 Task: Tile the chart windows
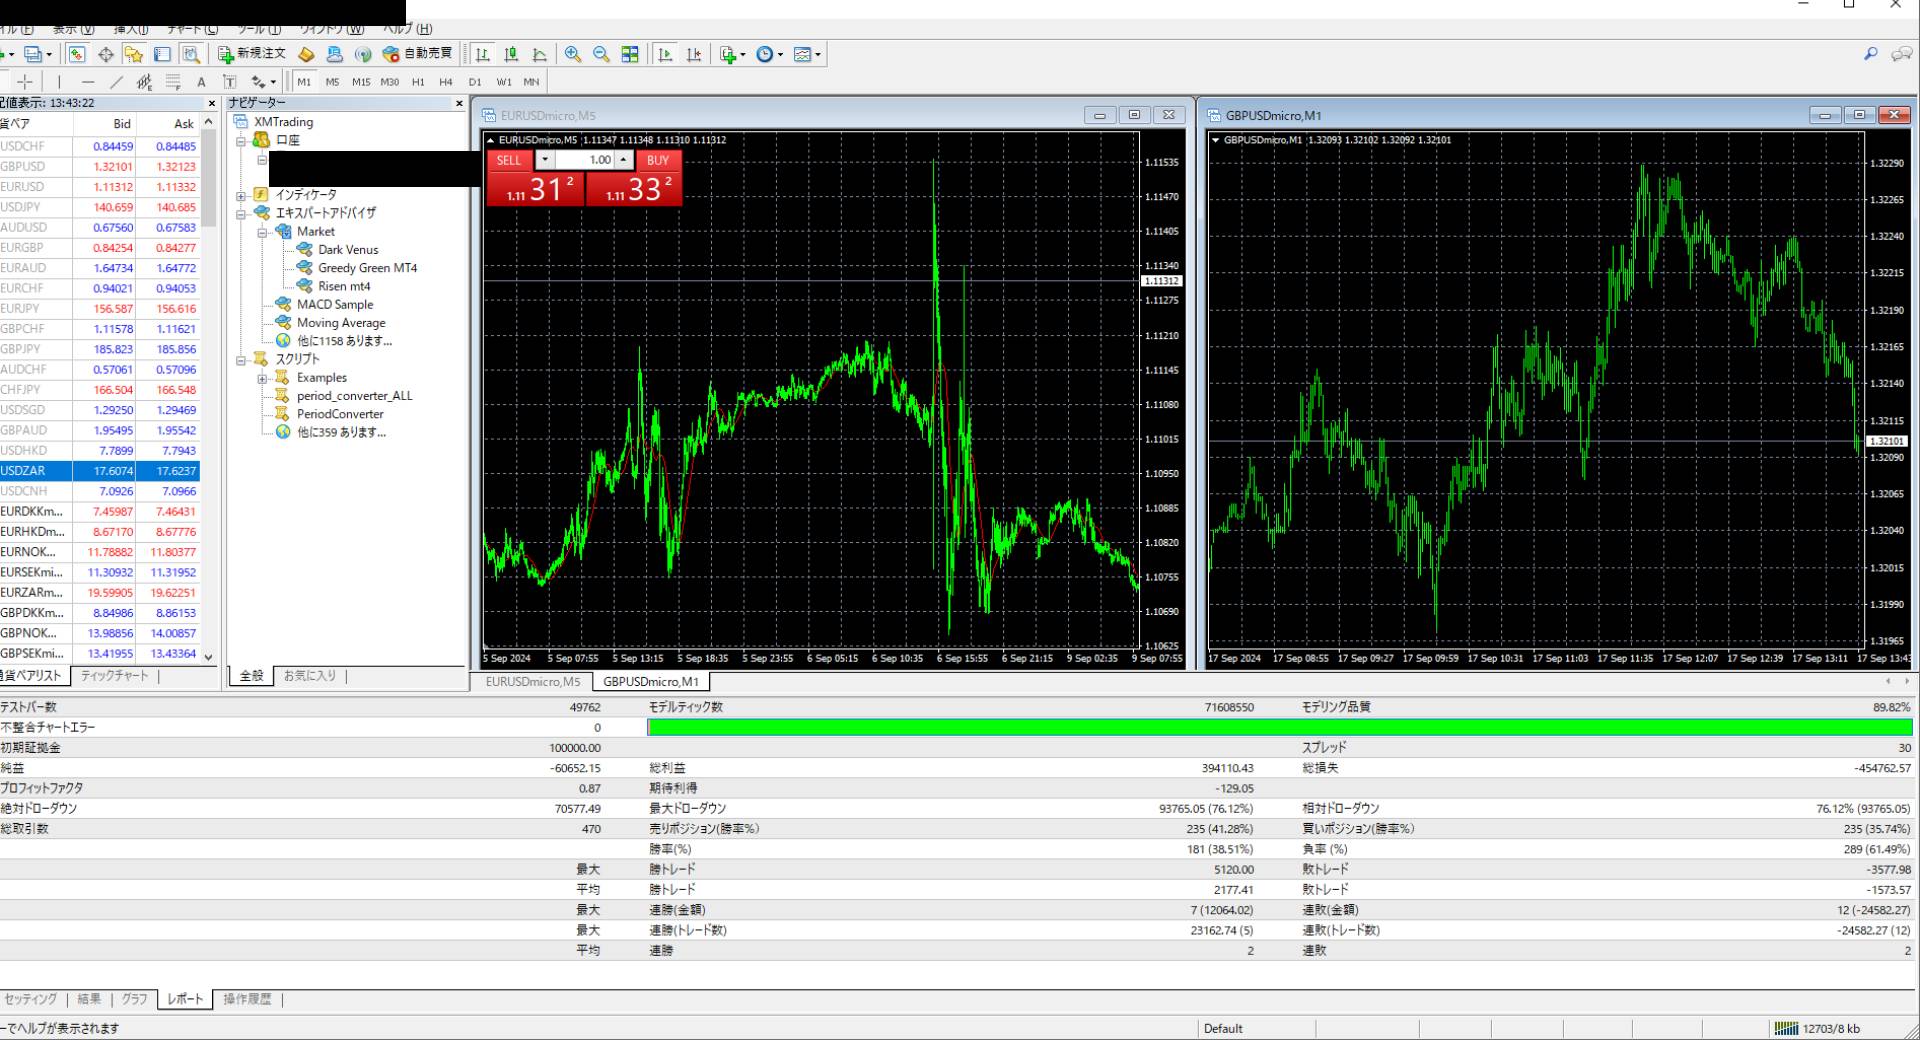pos(630,54)
